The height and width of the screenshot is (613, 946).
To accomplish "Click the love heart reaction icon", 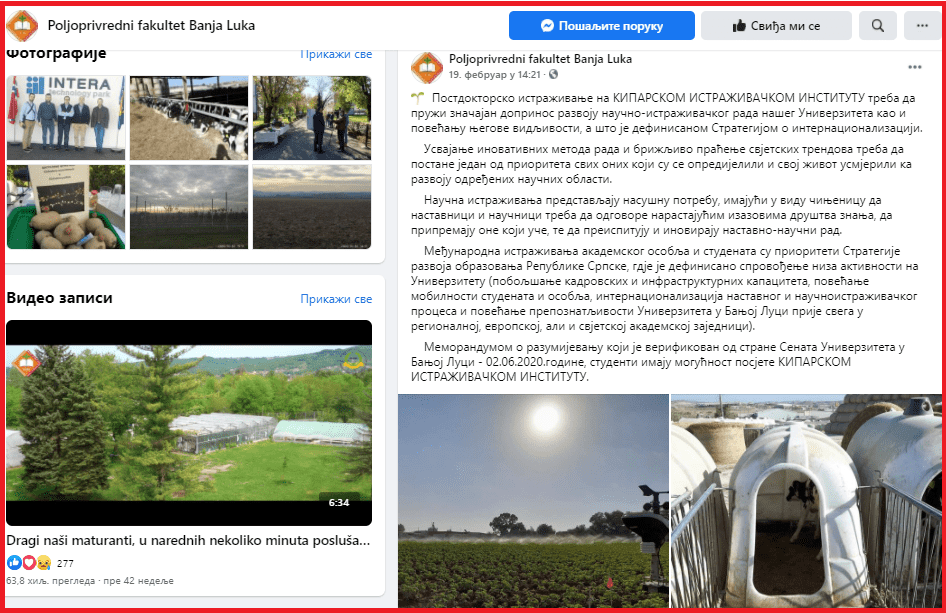I will pos(29,563).
